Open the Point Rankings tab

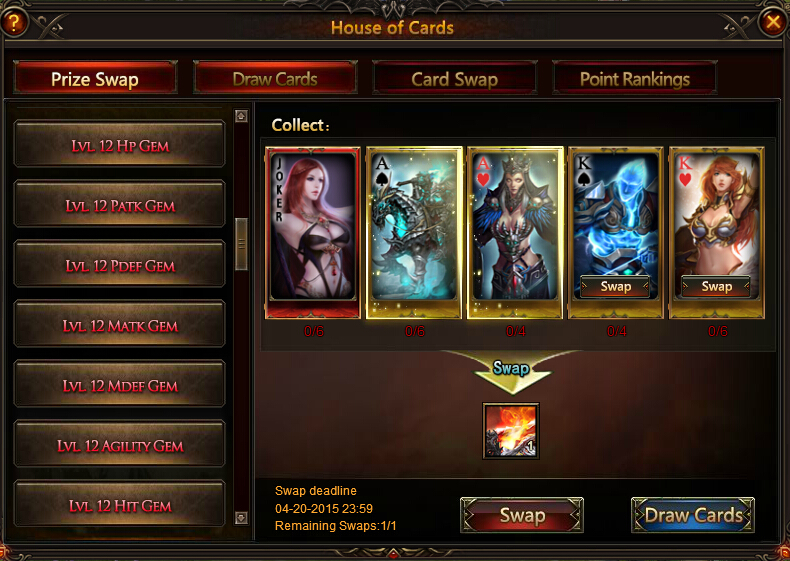635,78
